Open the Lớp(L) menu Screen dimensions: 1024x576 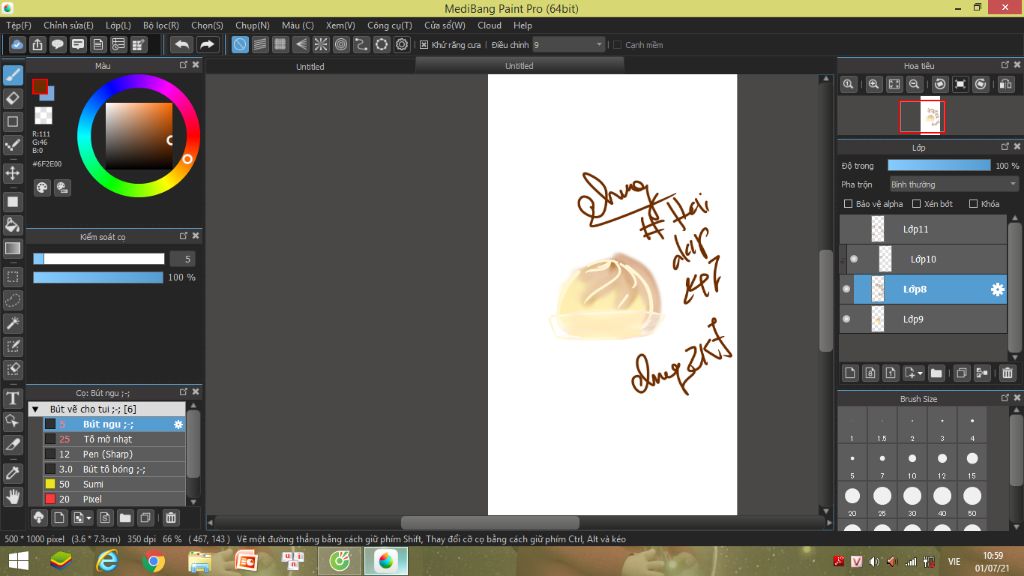click(118, 25)
